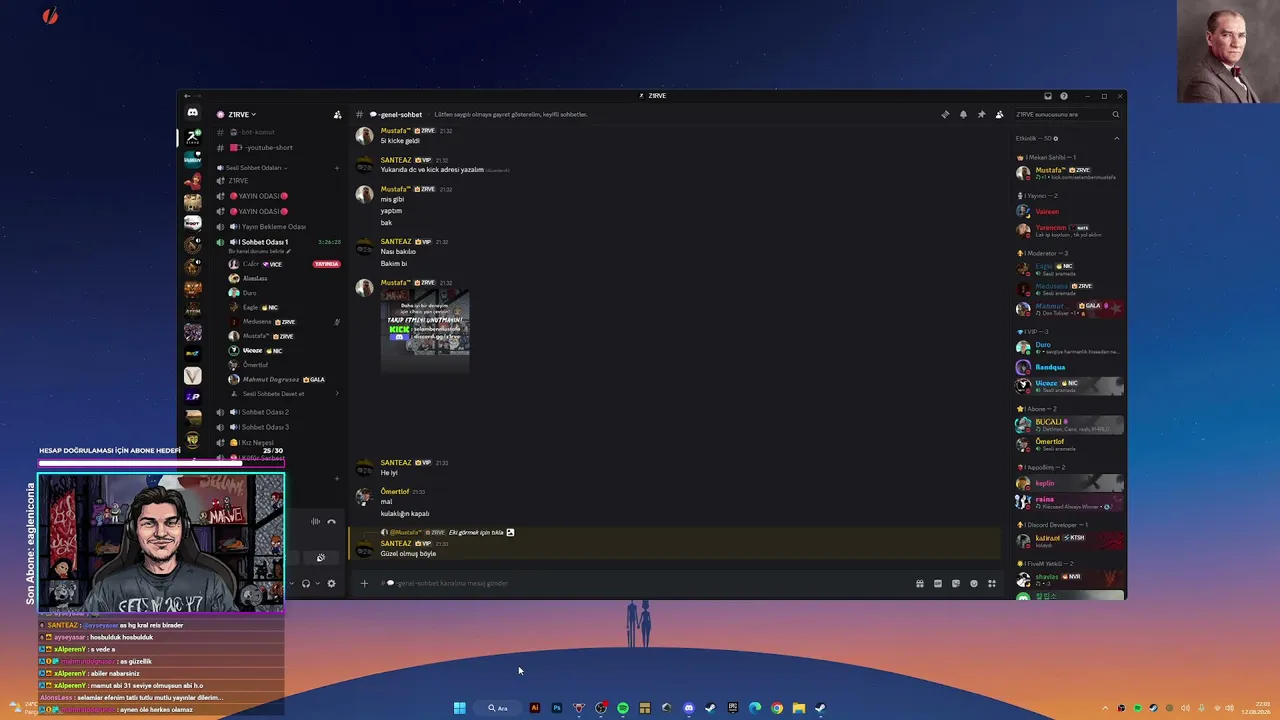Collapse the Etkinlik section chevron
This screenshot has height=720, width=1280.
pos(1117,138)
